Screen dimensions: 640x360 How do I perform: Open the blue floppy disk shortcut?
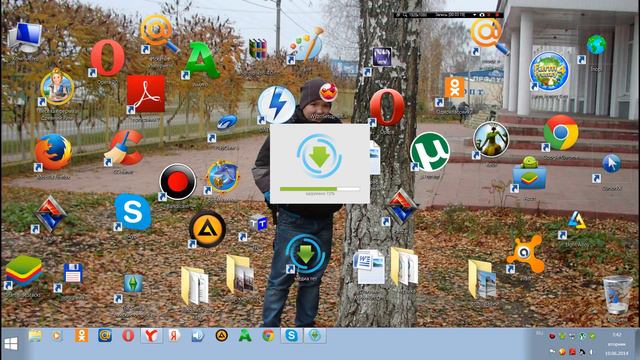pyautogui.click(x=73, y=273)
